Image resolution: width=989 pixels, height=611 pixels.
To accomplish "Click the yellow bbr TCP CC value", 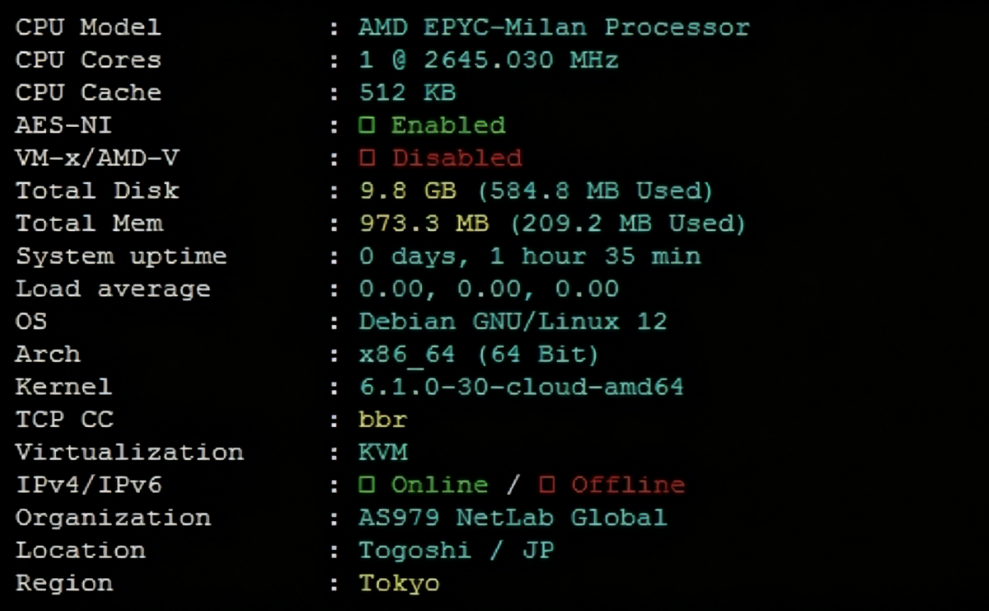I will pos(383,420).
